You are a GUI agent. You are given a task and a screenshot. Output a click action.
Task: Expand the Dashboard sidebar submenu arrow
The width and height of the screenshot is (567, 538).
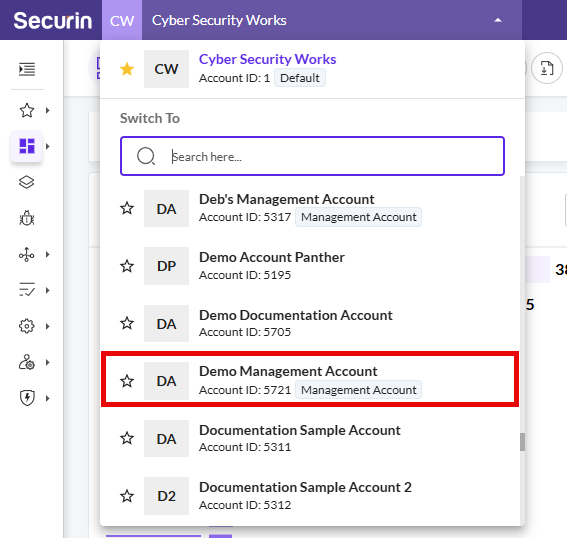[48, 146]
